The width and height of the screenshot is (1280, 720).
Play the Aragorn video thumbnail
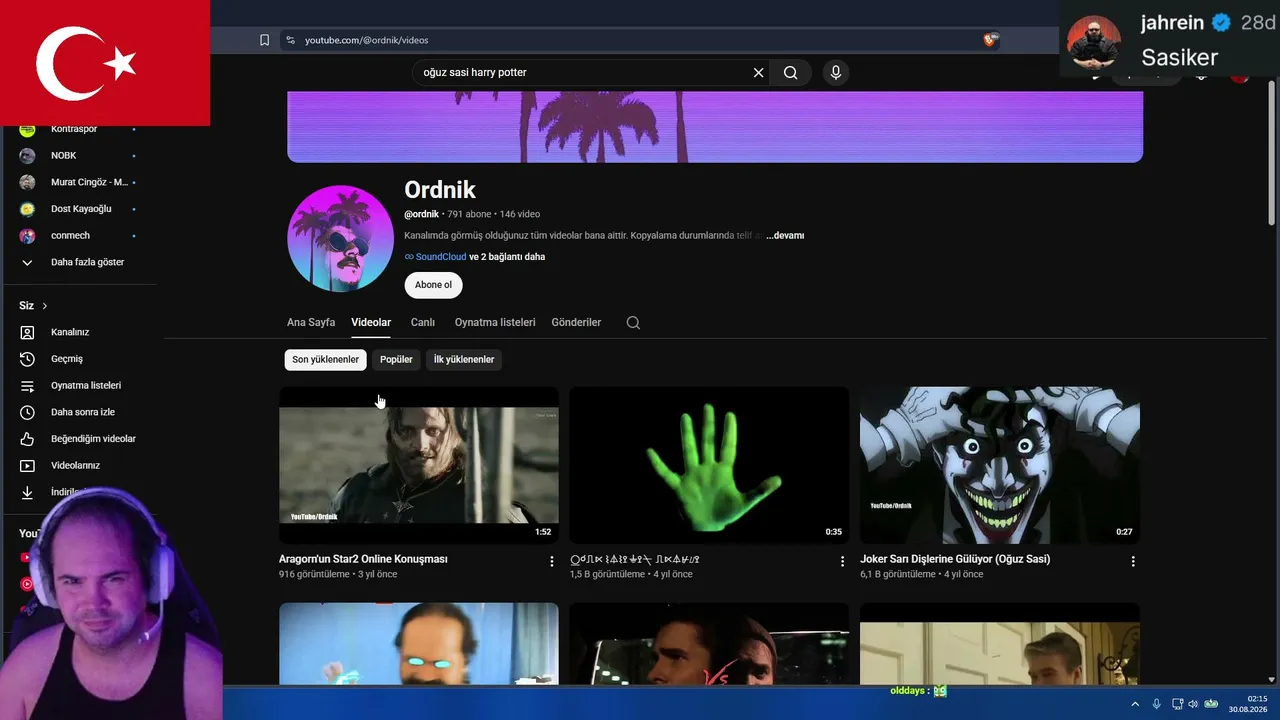419,466
